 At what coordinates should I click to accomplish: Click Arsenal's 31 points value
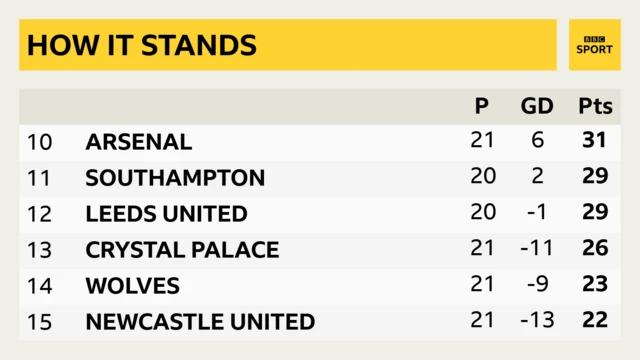(x=594, y=140)
